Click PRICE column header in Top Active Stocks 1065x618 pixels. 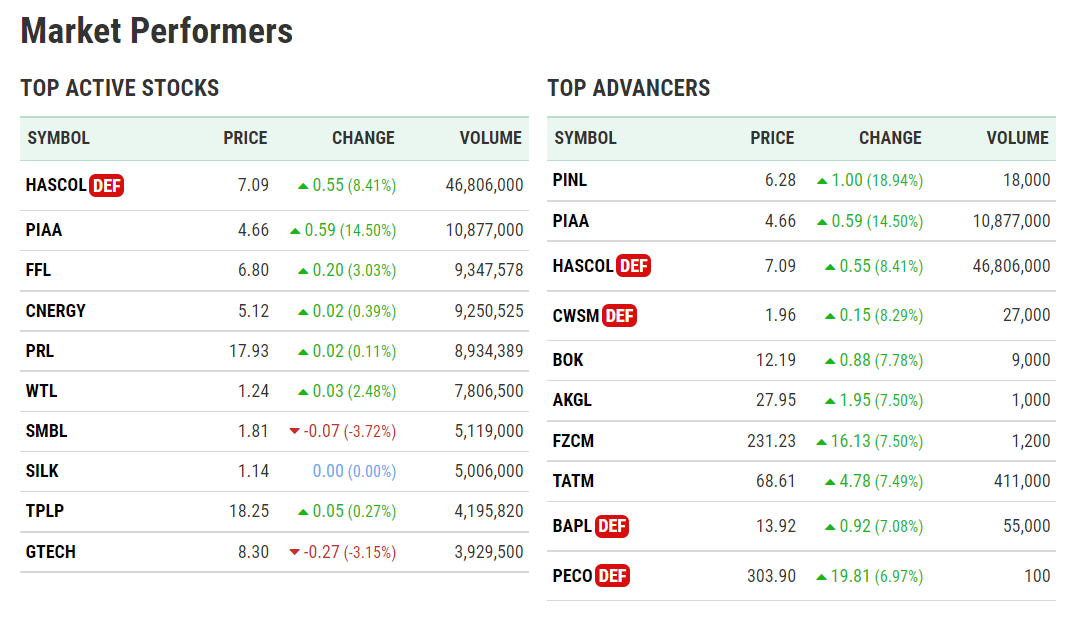(x=245, y=138)
